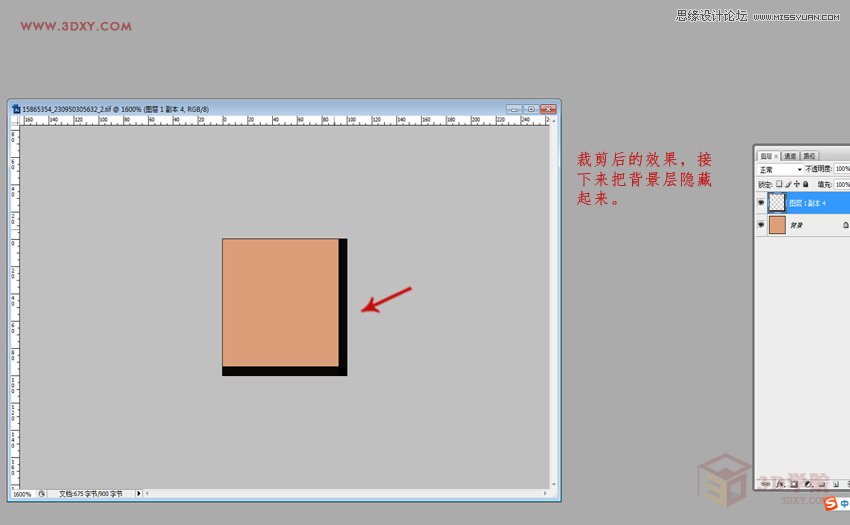Click document size text 文档:675 字节/900 字节
850x525 pixels.
(91, 494)
